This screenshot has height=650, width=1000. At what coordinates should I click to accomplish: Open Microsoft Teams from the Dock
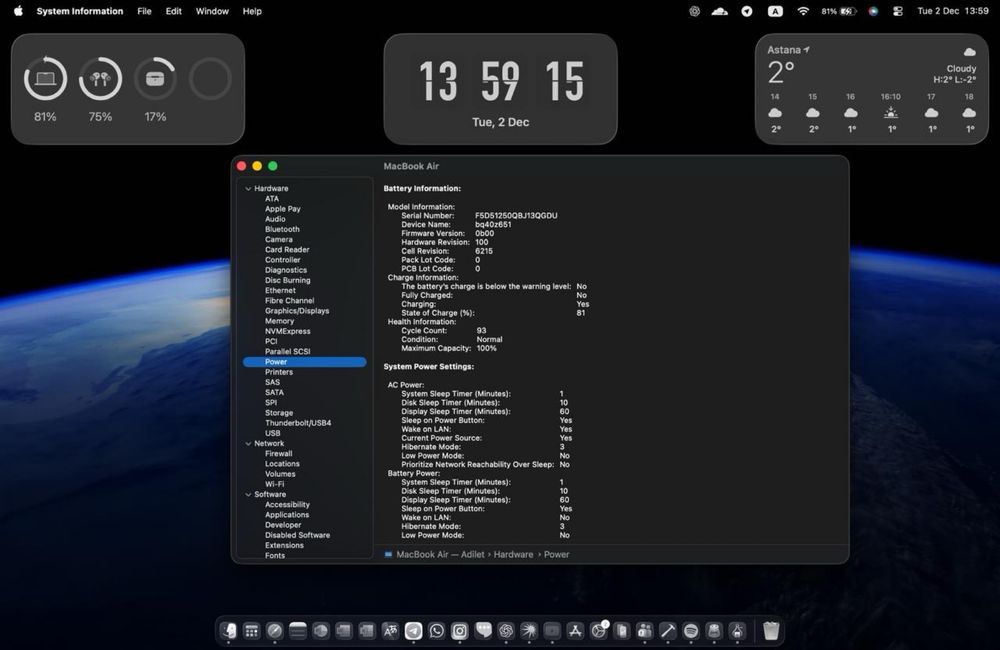coord(644,631)
